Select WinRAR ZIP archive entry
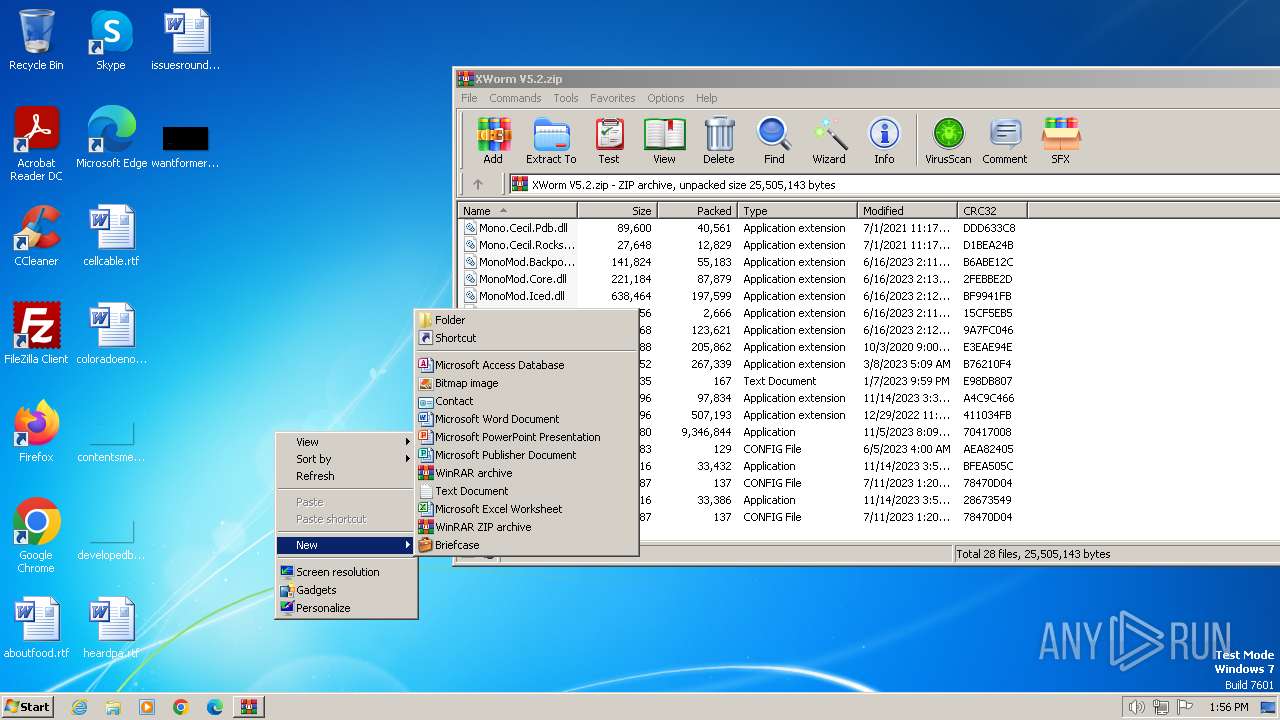1280x720 pixels. [527, 527]
